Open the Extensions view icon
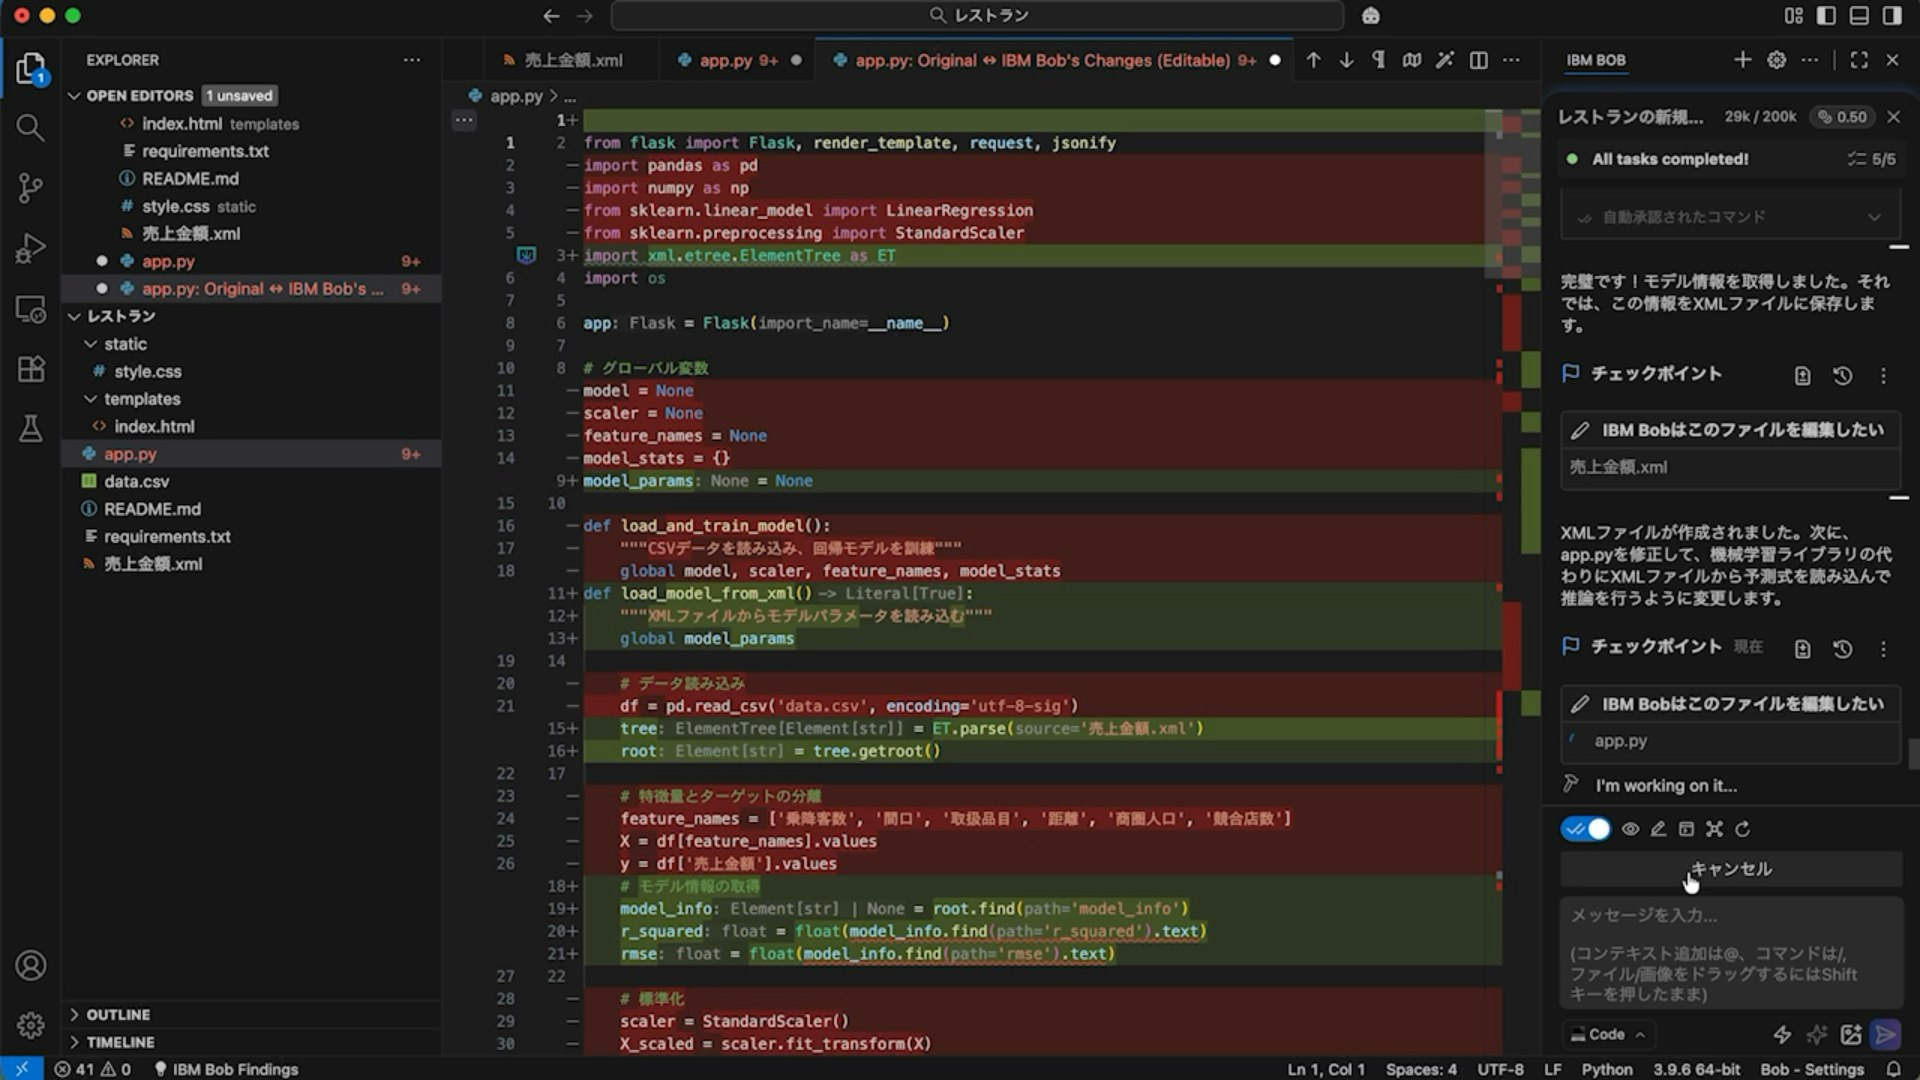1920x1080 pixels. (30, 369)
